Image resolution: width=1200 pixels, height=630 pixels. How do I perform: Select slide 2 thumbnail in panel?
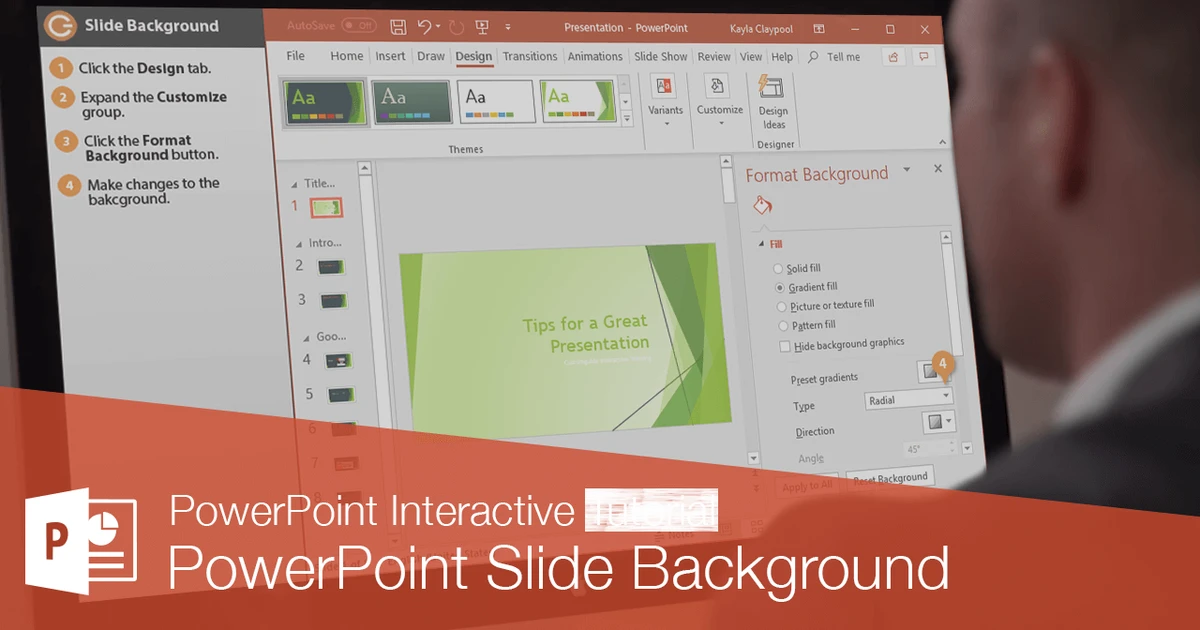(330, 267)
